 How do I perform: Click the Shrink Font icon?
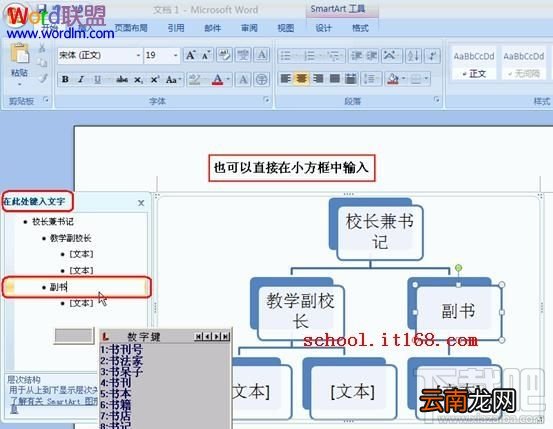pos(206,55)
